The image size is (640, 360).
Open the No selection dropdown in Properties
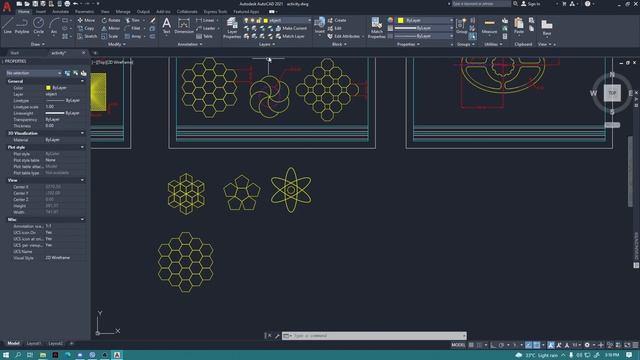pyautogui.click(x=34, y=73)
